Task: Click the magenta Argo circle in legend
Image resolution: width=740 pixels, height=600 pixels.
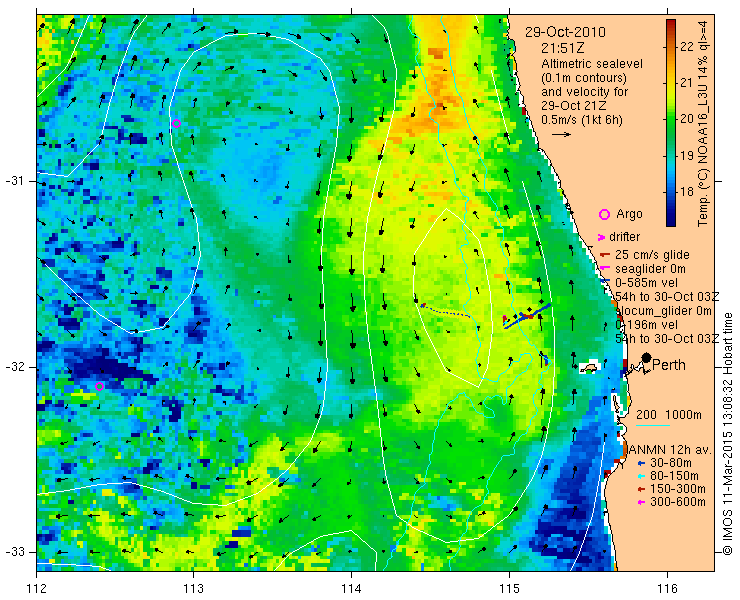Action: point(604,215)
